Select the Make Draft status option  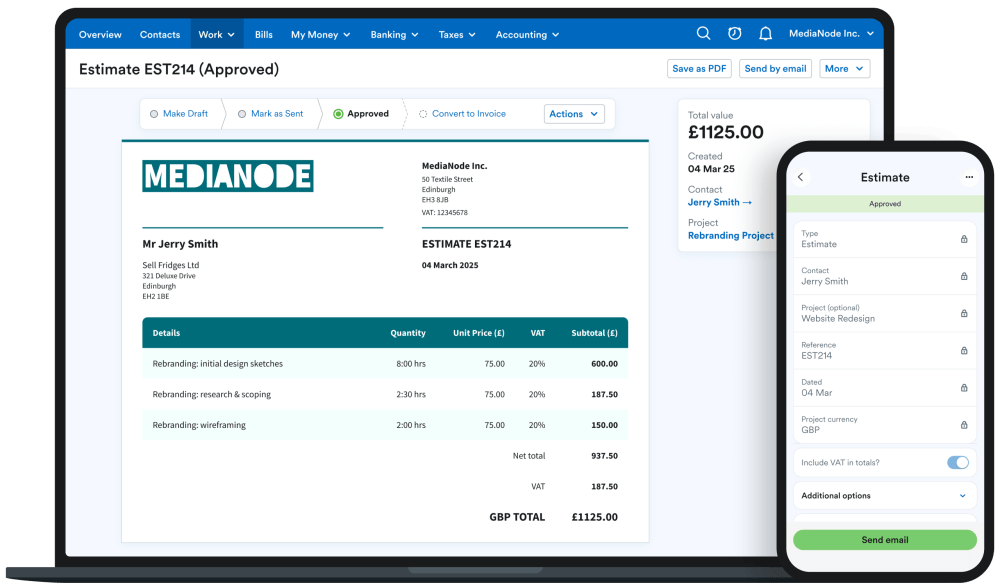coord(179,114)
